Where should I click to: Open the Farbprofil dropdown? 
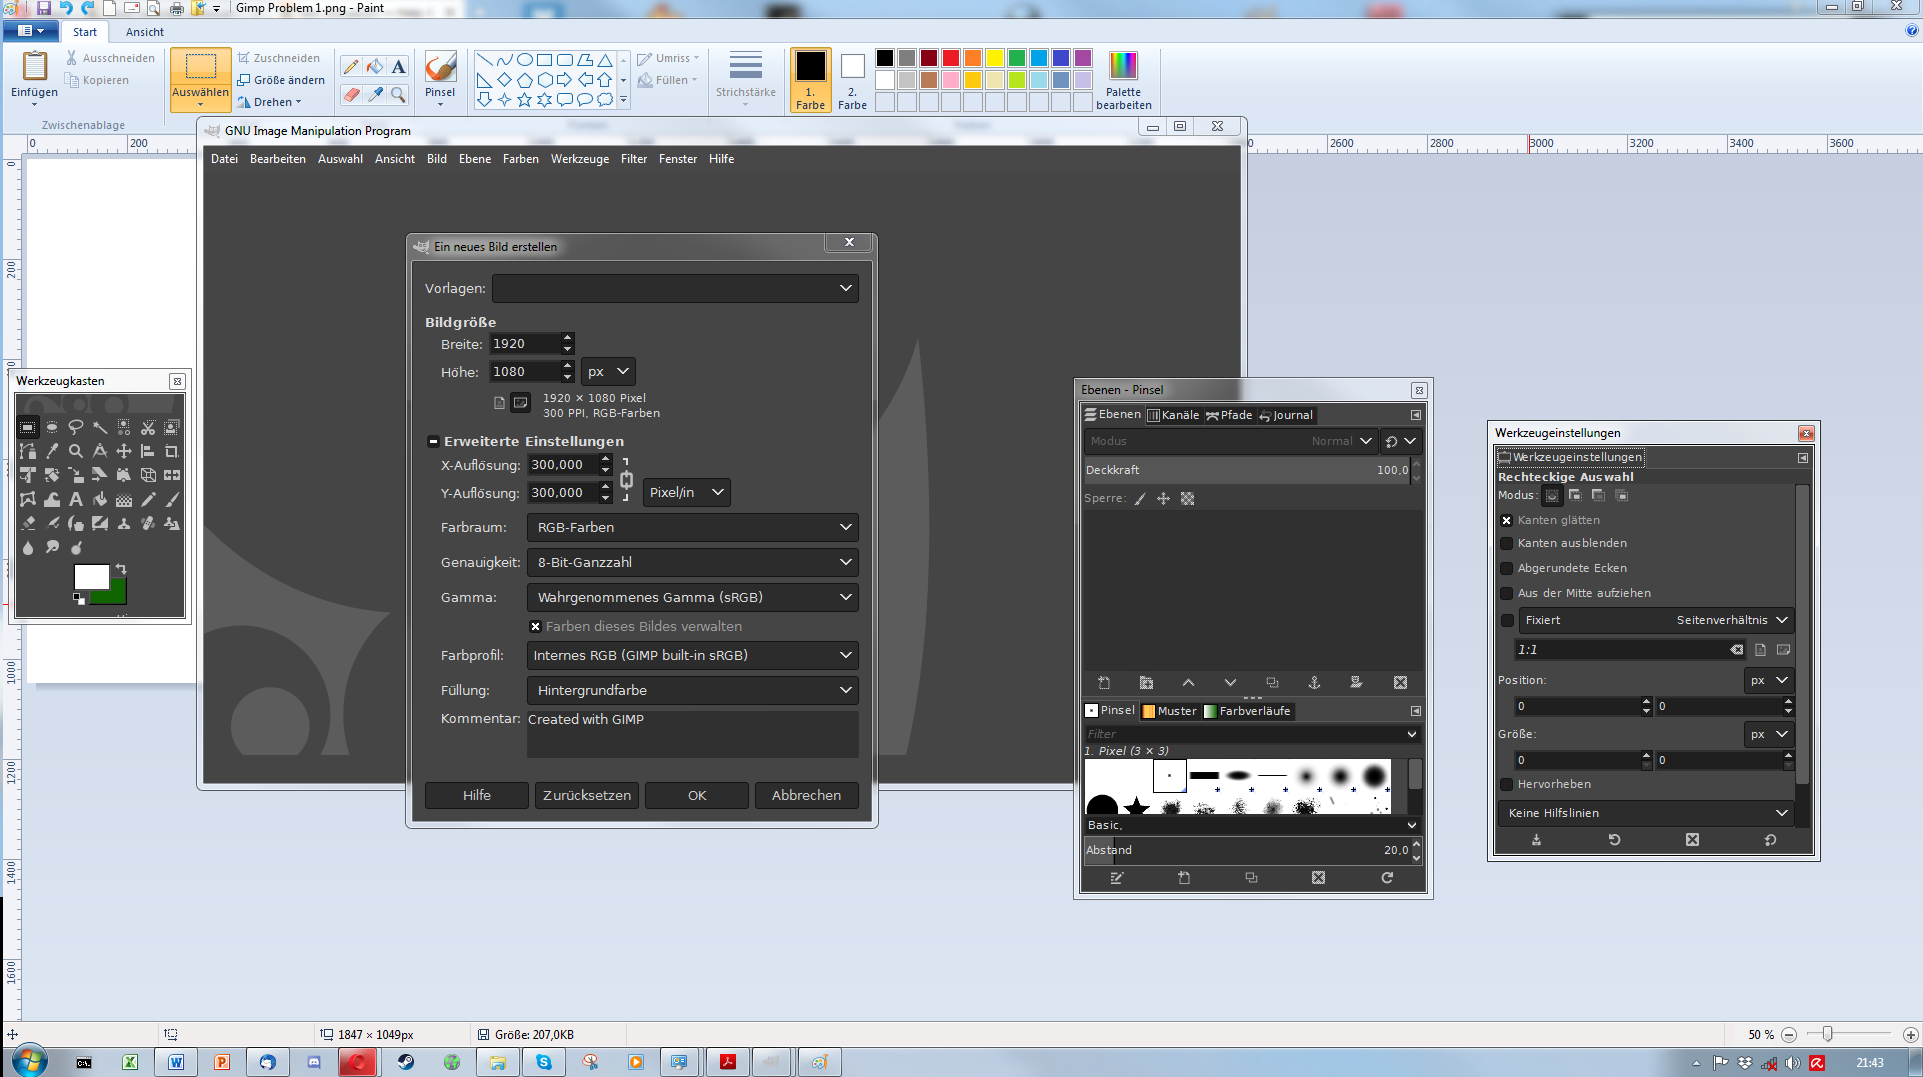point(692,655)
